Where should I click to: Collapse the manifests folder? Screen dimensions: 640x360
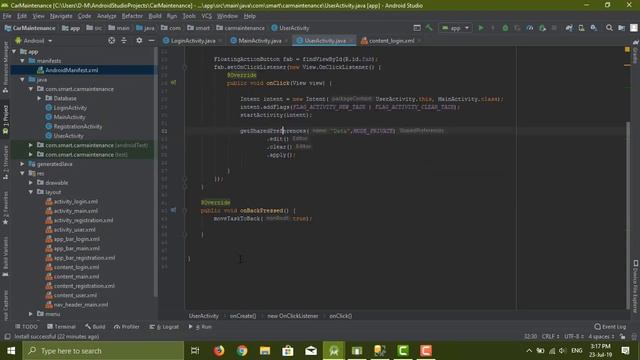click(x=22, y=61)
